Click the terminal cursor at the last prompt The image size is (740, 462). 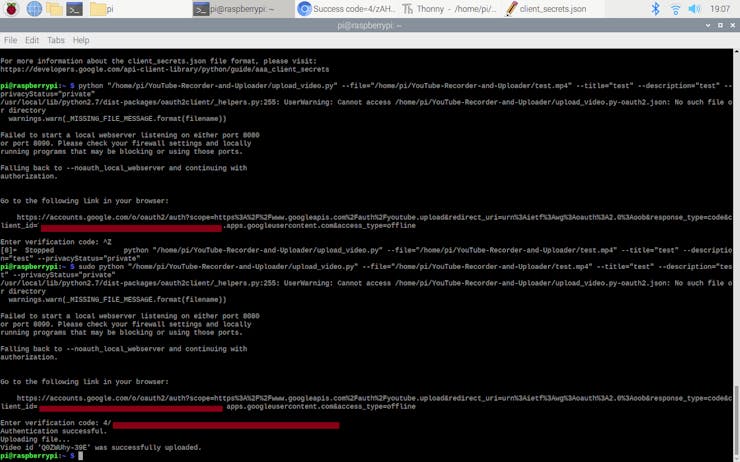[81, 456]
